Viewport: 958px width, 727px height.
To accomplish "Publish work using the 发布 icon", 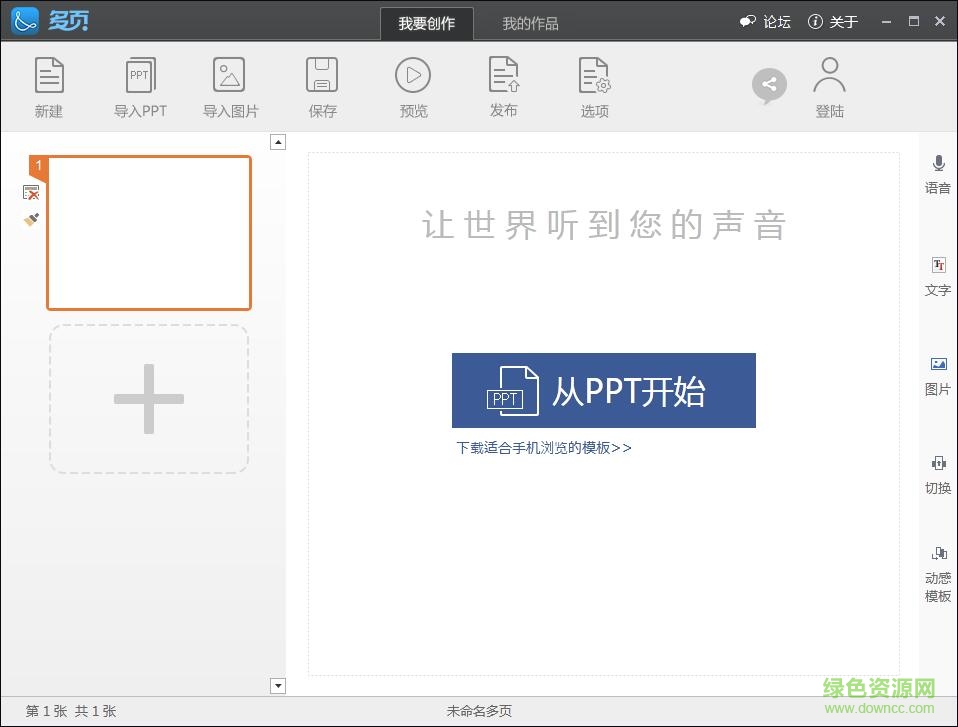I will tap(504, 76).
